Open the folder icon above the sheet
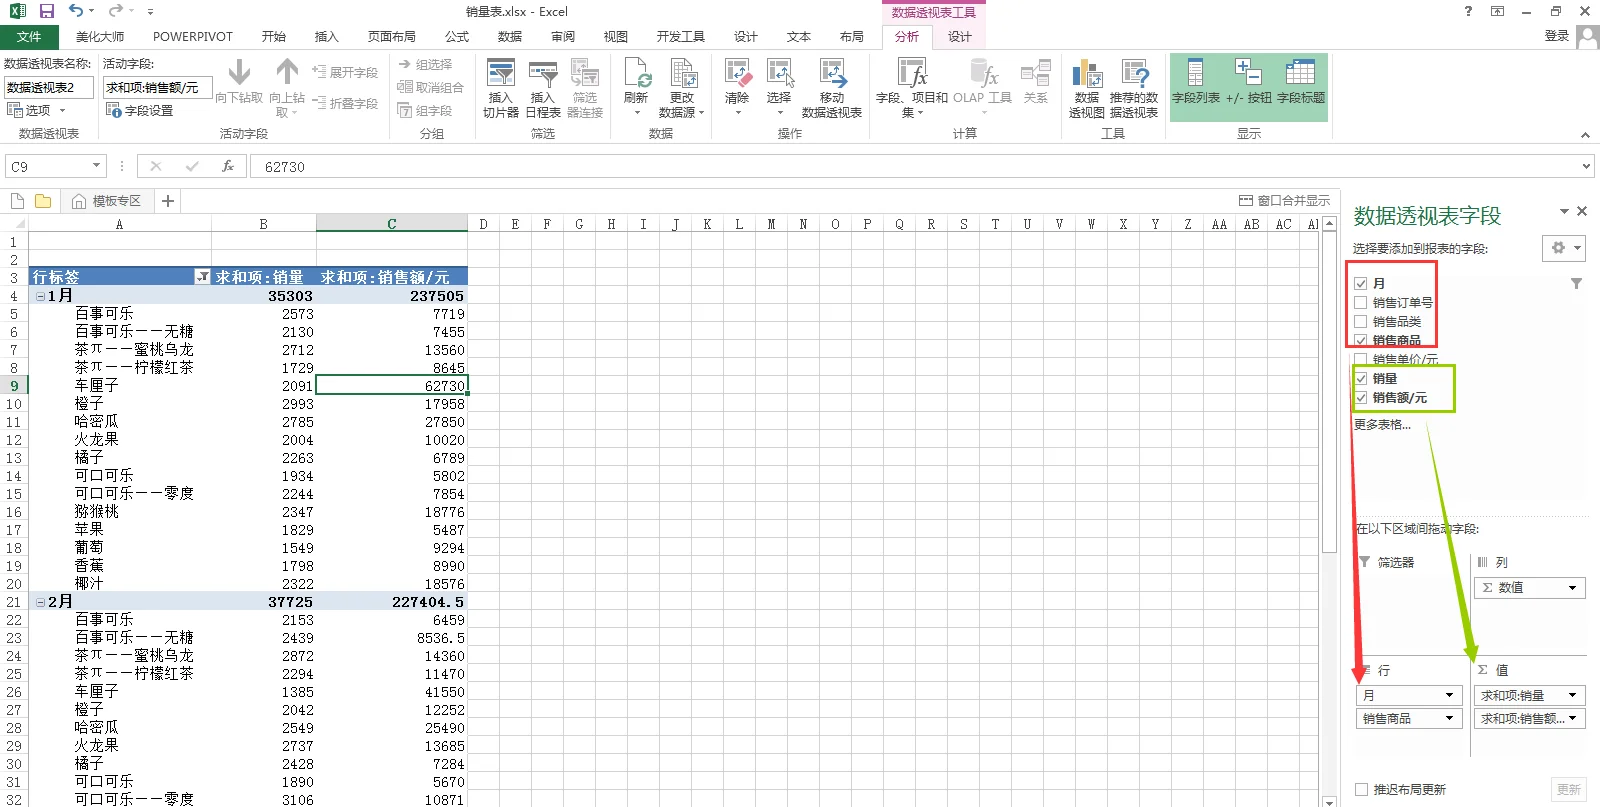Viewport: 1600px width, 807px height. [x=43, y=201]
